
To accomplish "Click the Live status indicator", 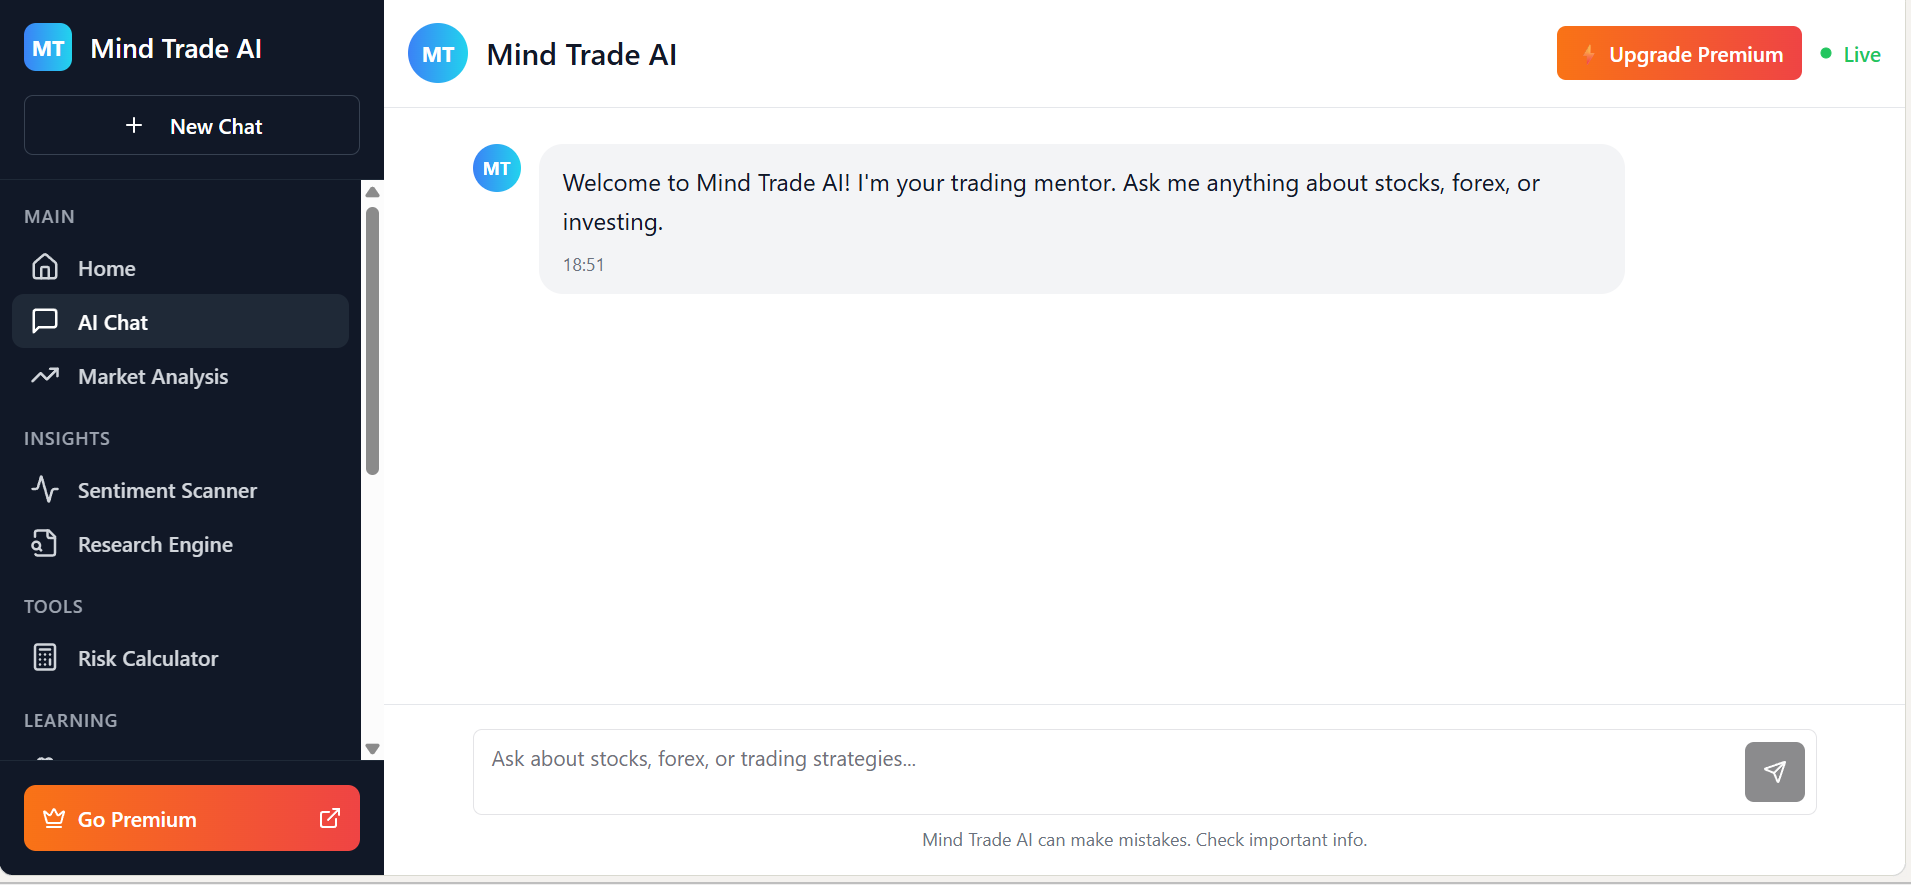I will [x=1851, y=53].
